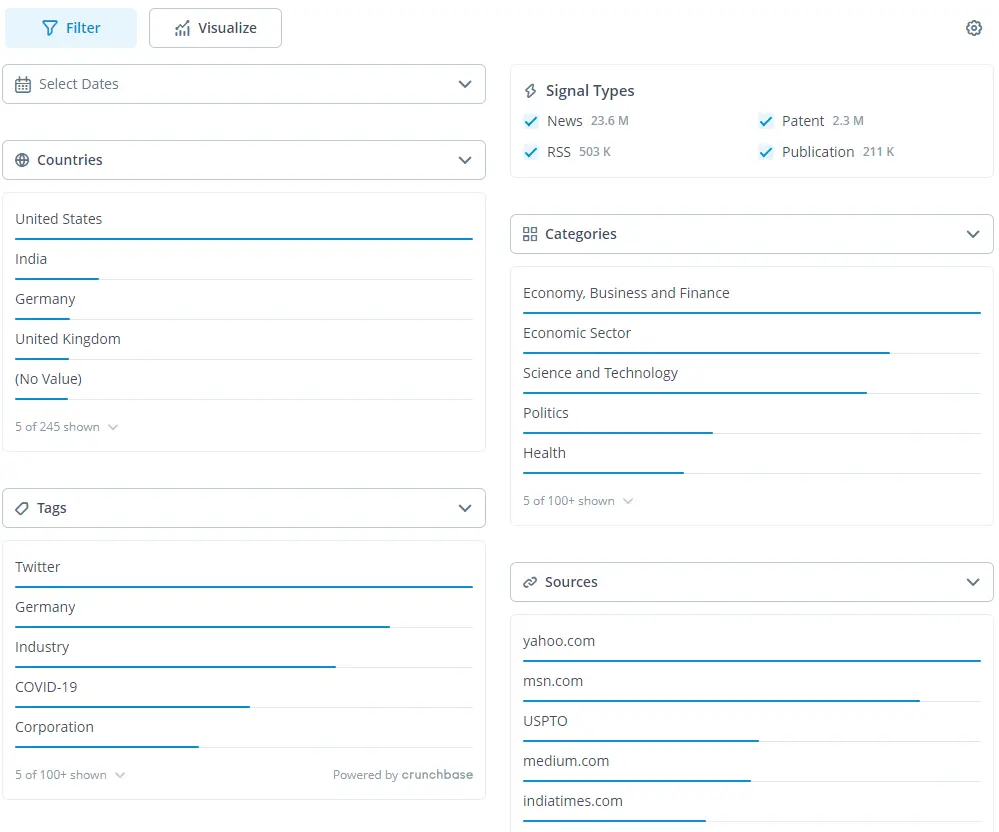This screenshot has width=999, height=832.
Task: Expand the Countries dropdown chevron
Action: pyautogui.click(x=465, y=160)
